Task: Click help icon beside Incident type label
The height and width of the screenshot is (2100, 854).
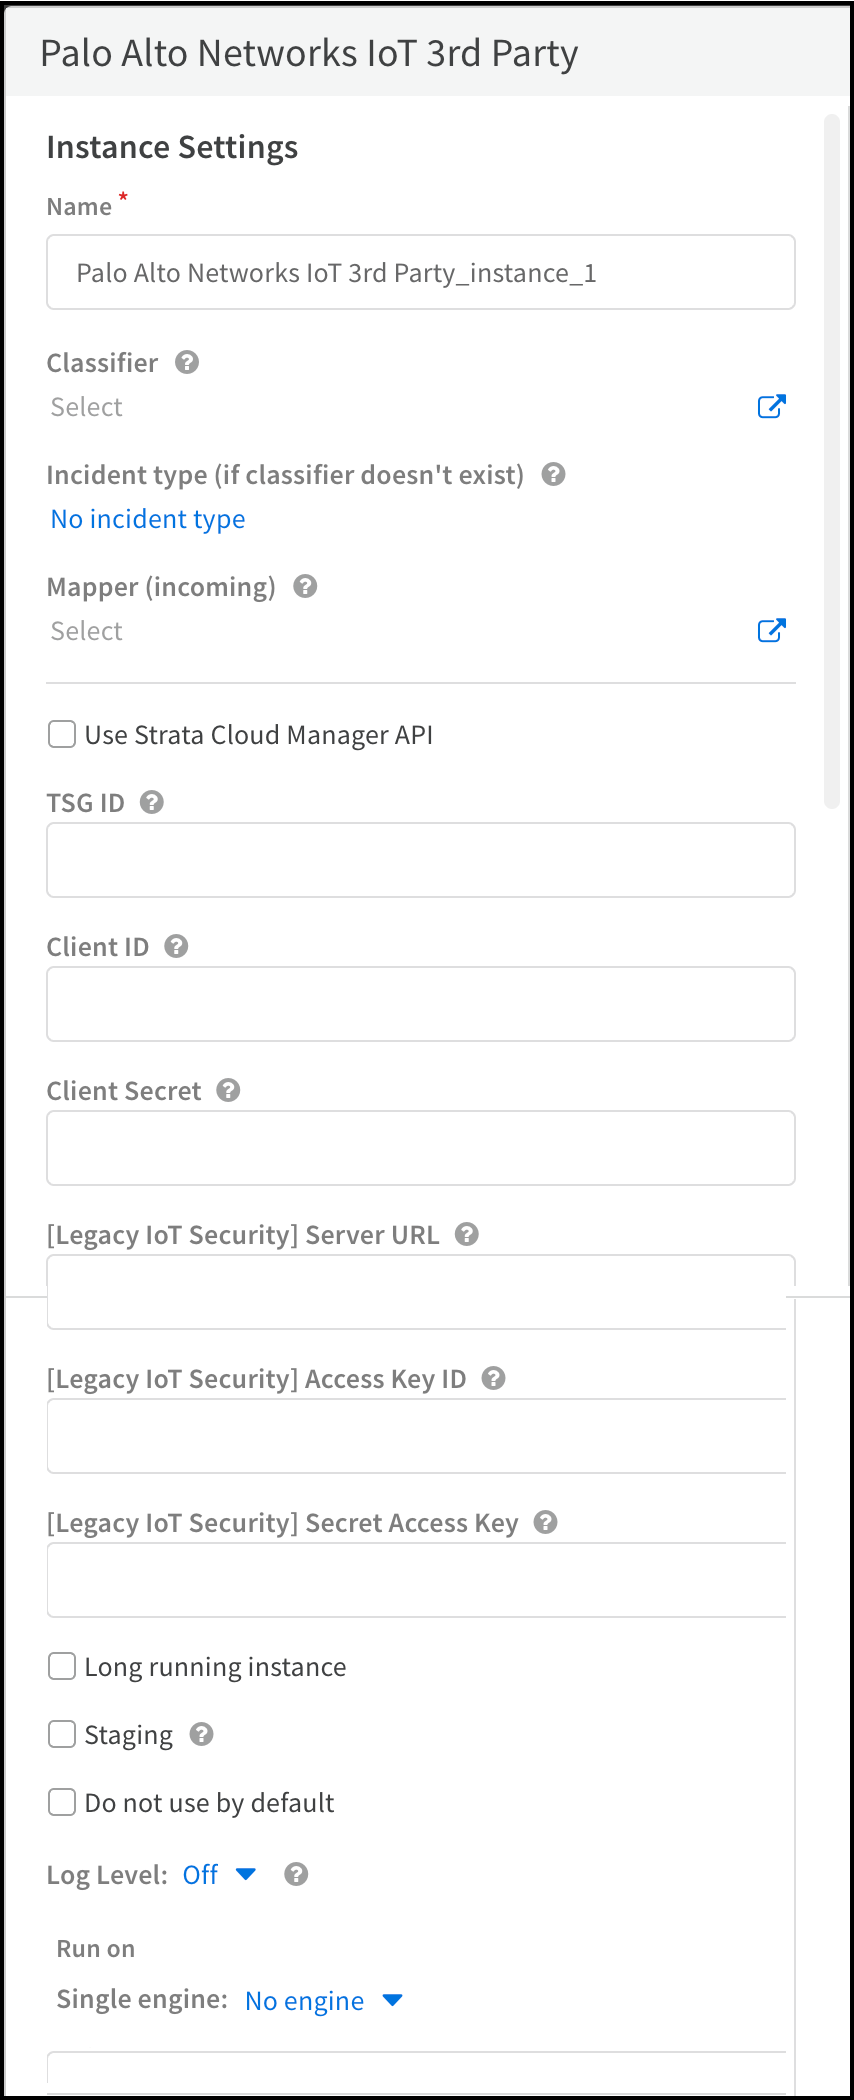Action: (554, 474)
